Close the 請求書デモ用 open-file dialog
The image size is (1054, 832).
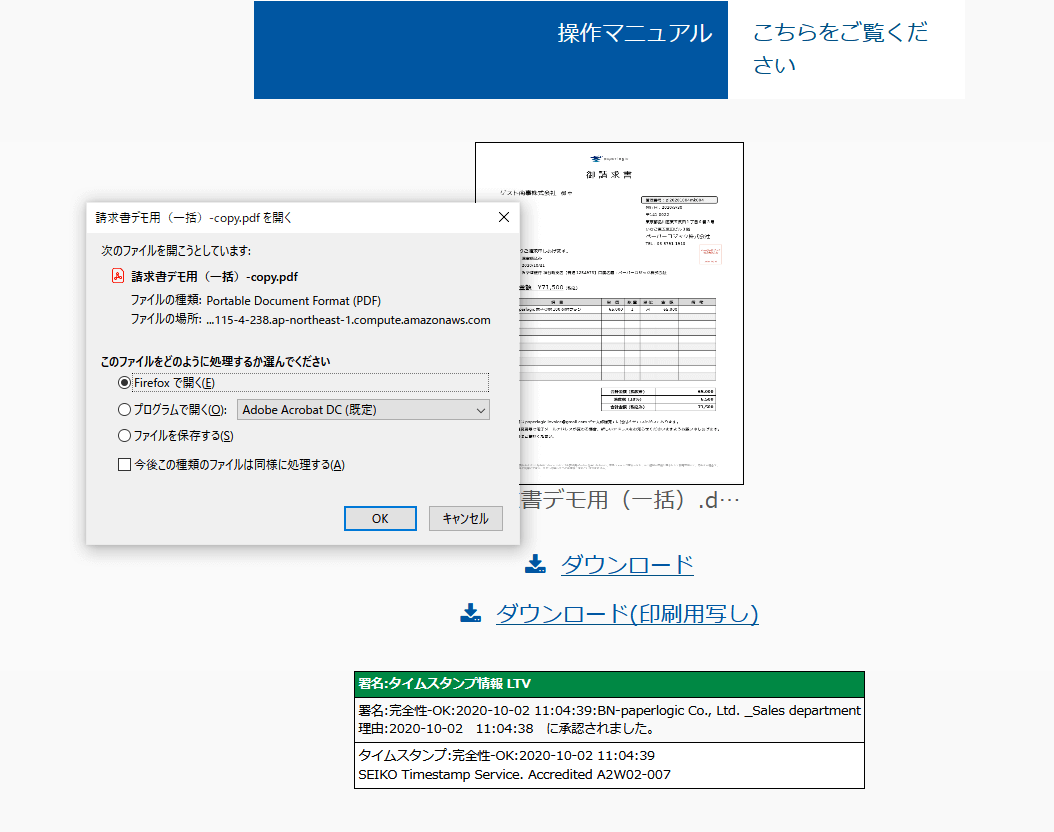coord(503,217)
